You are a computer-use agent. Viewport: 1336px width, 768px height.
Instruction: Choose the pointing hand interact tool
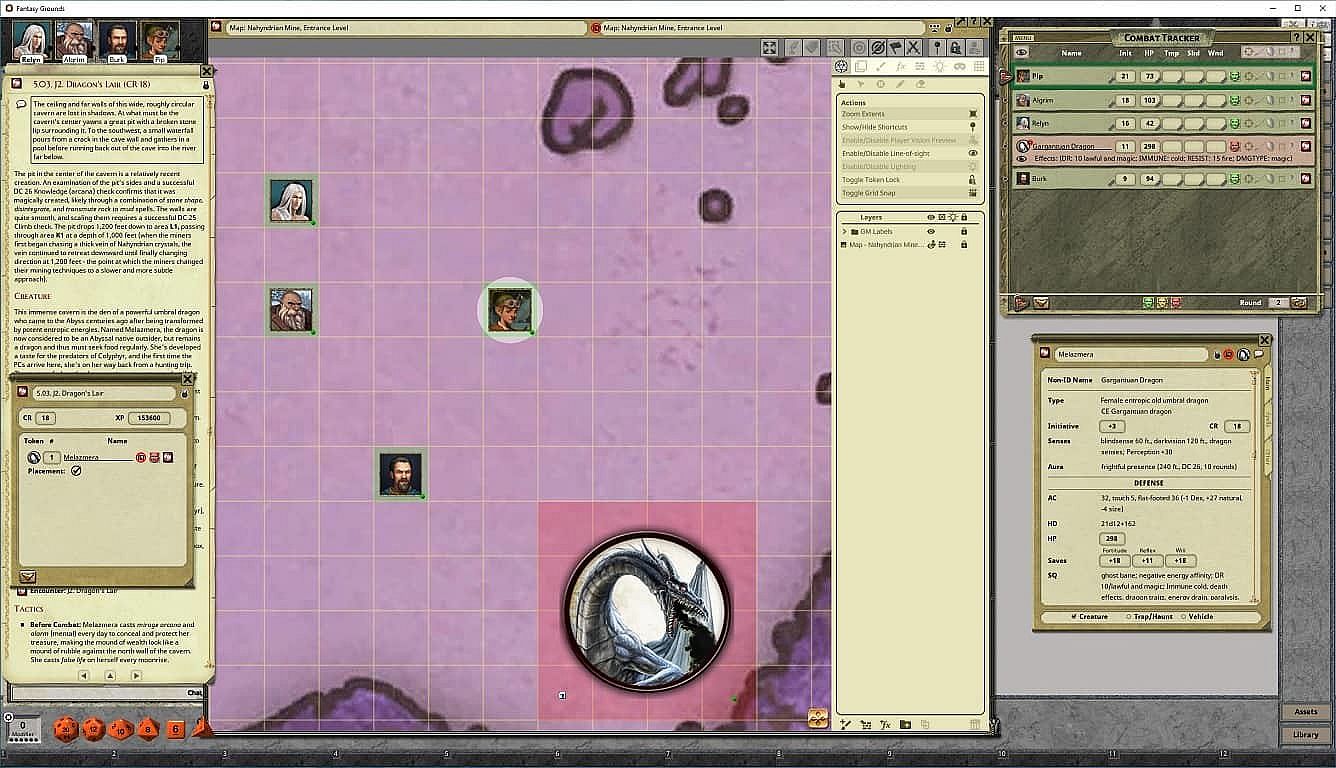coord(844,85)
